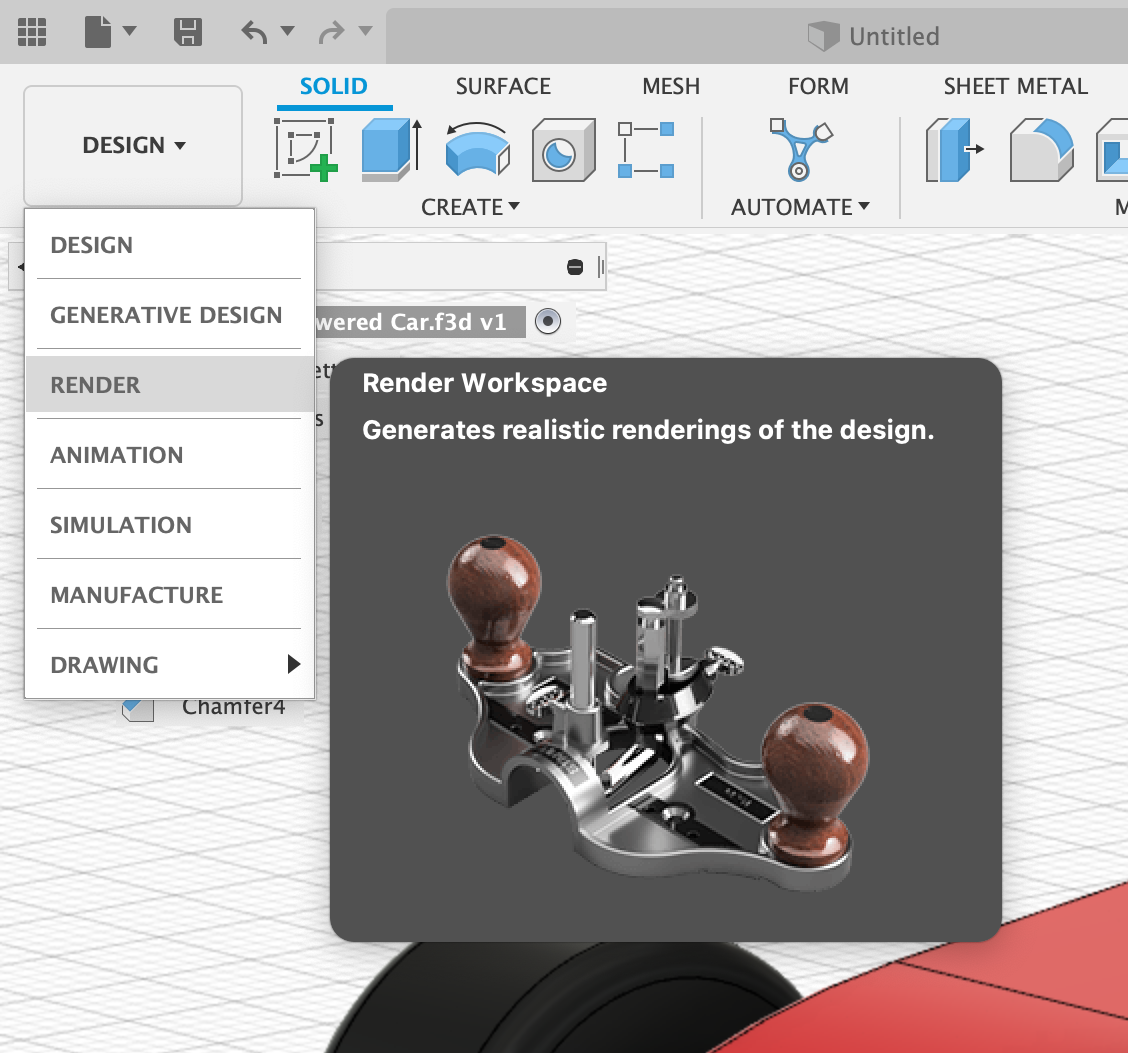Viewport: 1128px width, 1053px height.
Task: Click the browser panel options circle icon
Action: tap(575, 268)
